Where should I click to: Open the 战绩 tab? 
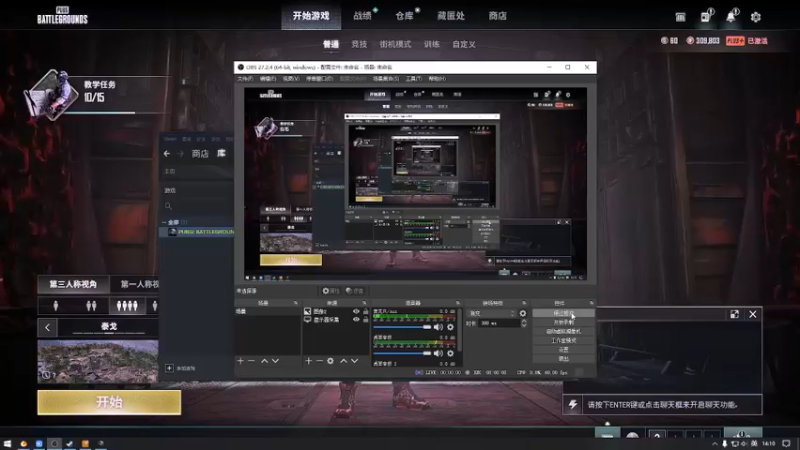(x=362, y=16)
